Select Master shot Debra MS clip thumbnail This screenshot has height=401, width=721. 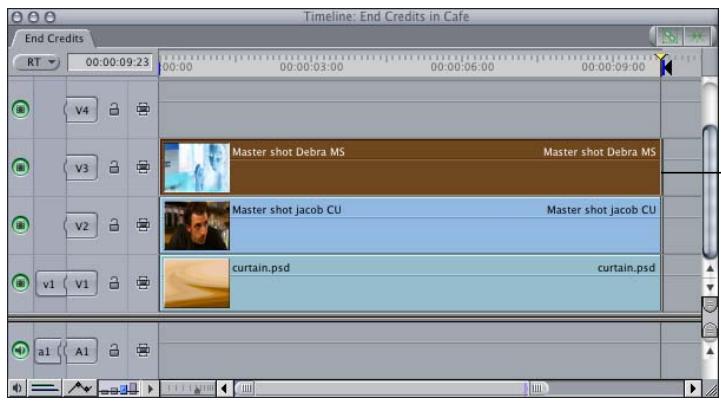(197, 168)
